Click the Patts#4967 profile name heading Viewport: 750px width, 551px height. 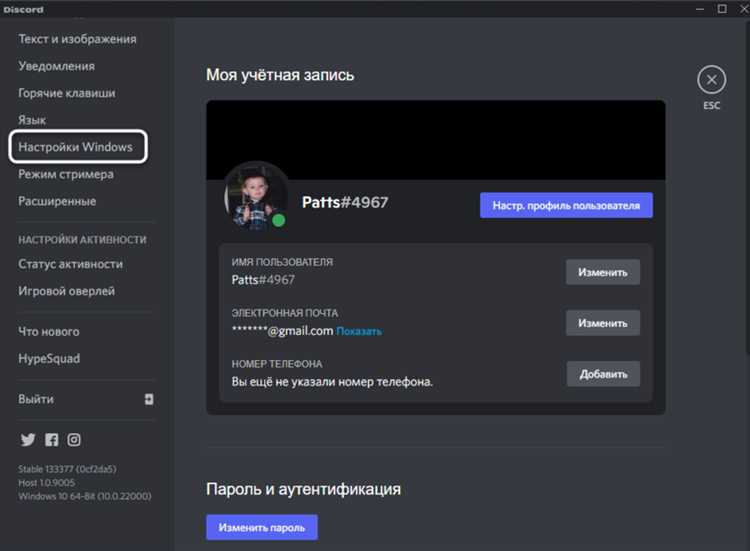345,202
